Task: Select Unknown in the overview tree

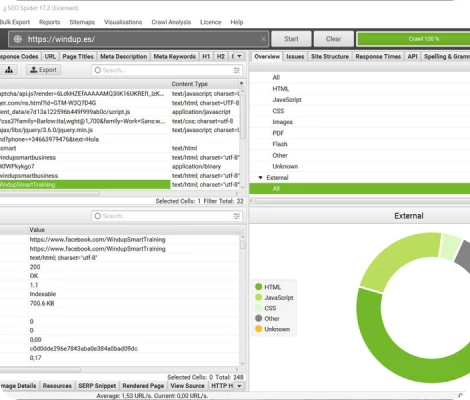Action: [285, 166]
